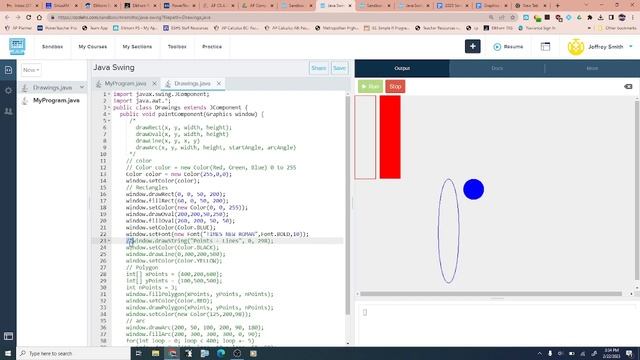Switch to the Output tab
Screen dimensions: 640x360
[x=402, y=69]
